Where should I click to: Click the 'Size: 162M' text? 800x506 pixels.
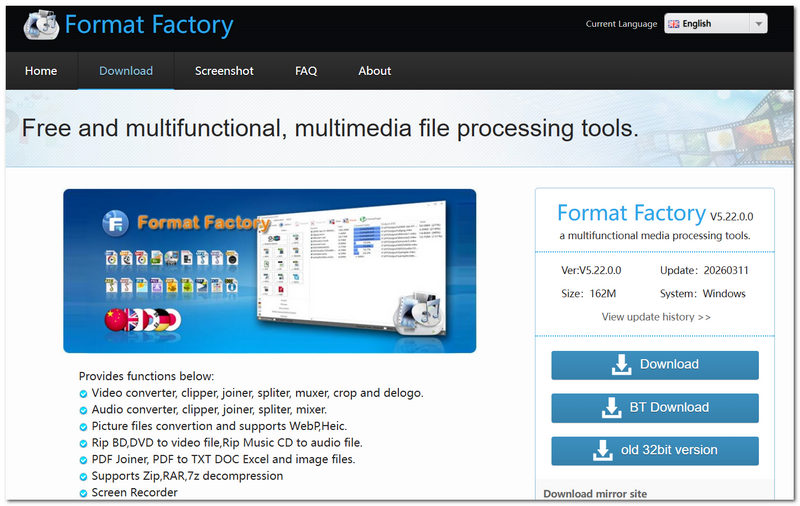[588, 294]
